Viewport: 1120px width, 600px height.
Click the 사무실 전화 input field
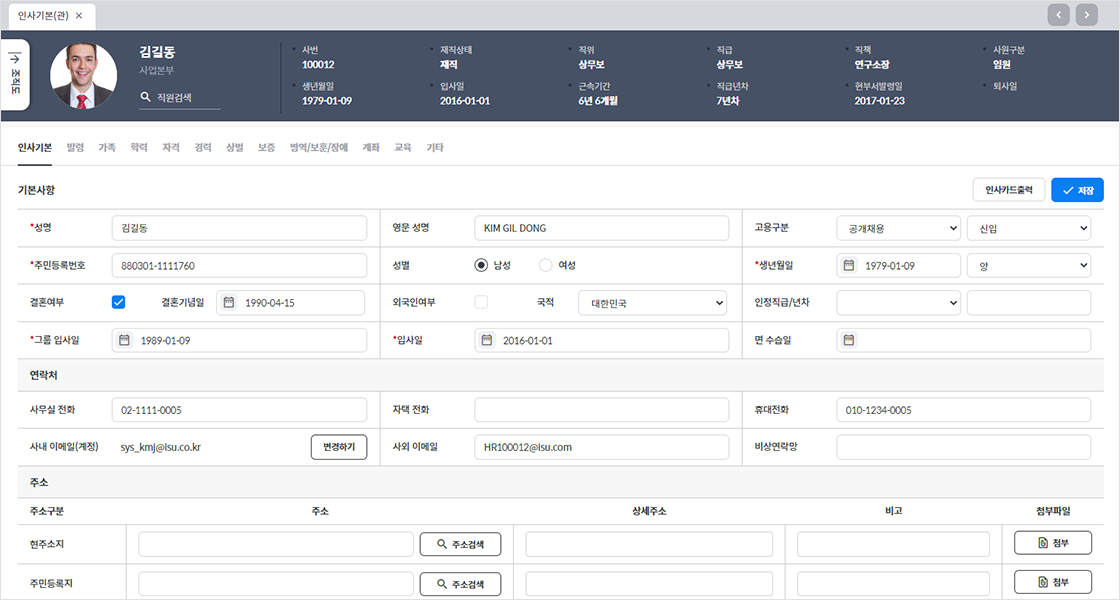coord(239,410)
